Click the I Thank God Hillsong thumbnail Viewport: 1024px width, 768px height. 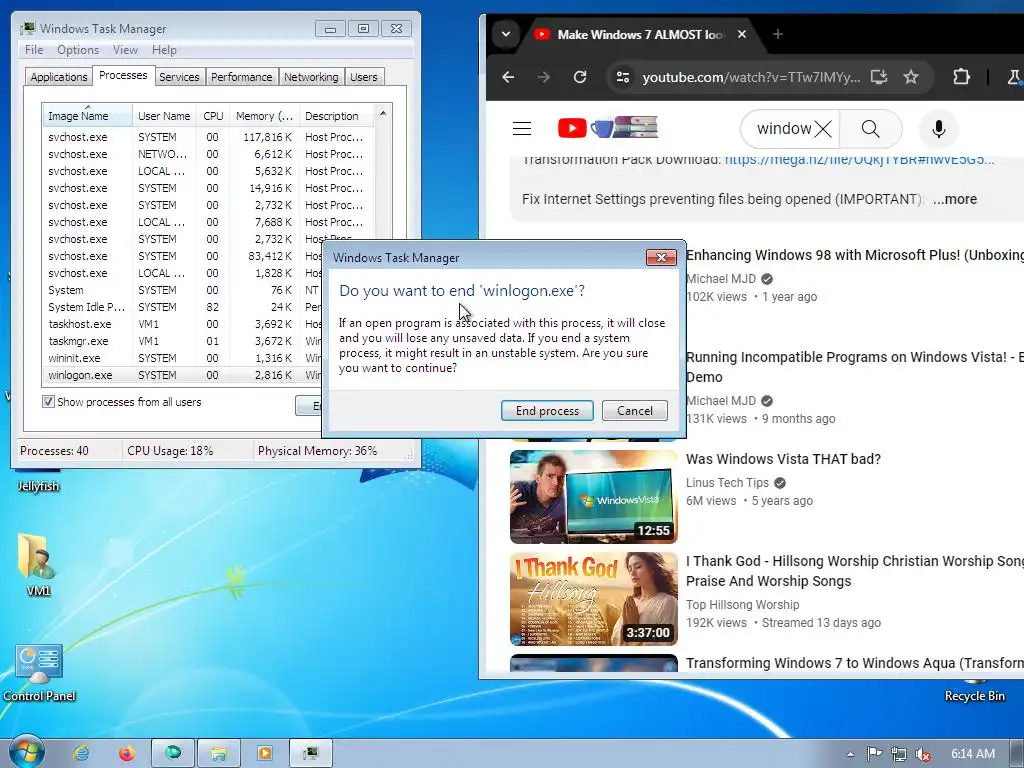[594, 599]
